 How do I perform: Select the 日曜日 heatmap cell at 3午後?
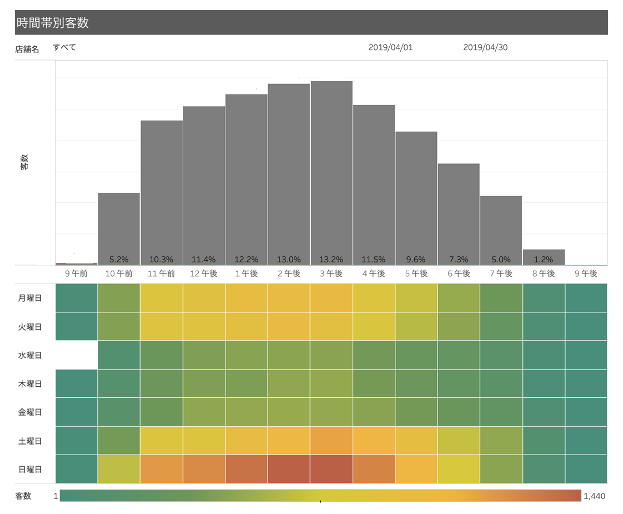coord(331,470)
